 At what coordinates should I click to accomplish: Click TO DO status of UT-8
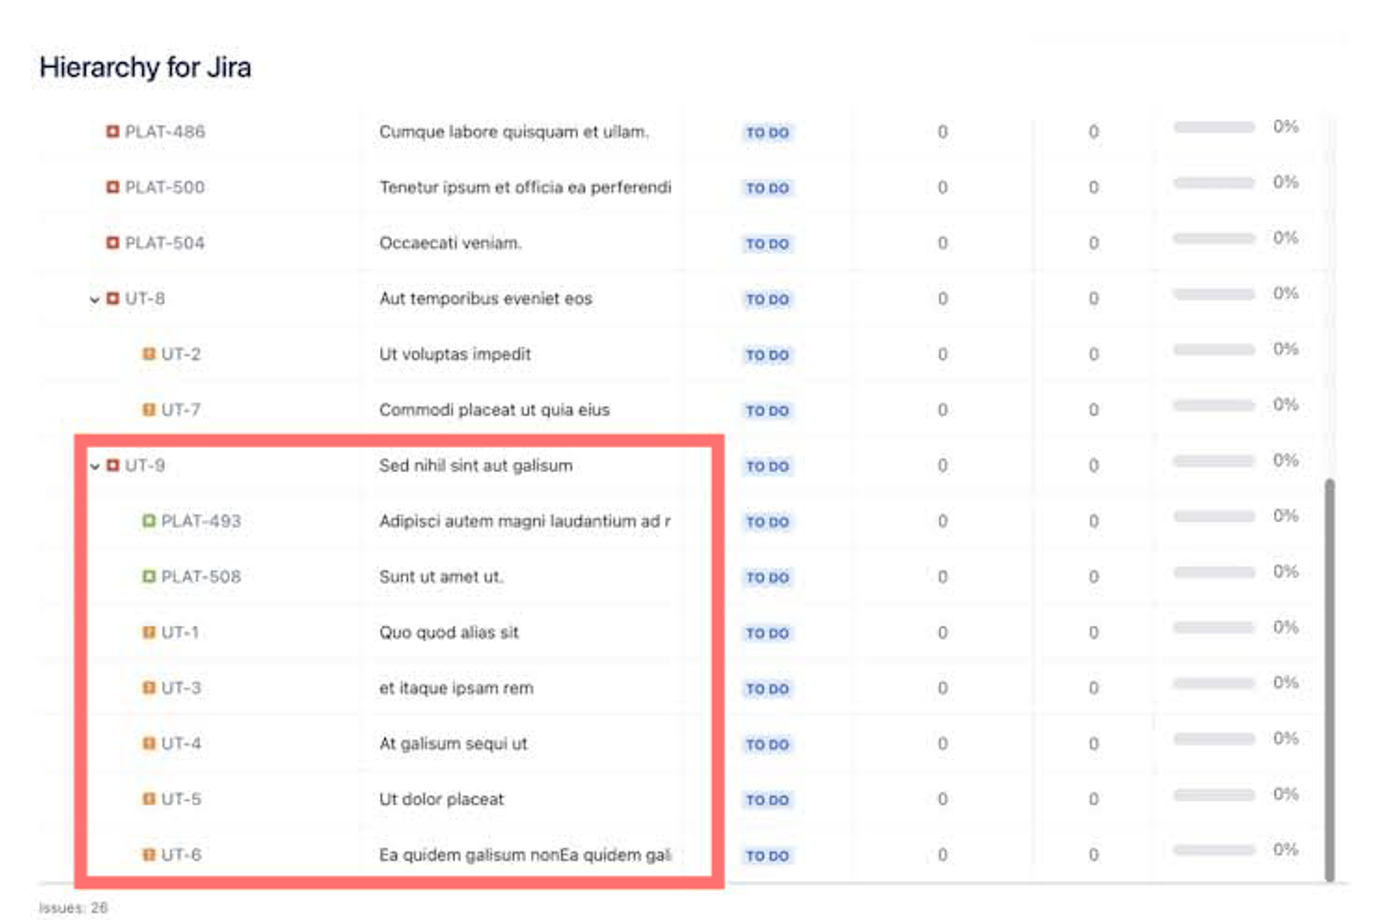pos(768,299)
